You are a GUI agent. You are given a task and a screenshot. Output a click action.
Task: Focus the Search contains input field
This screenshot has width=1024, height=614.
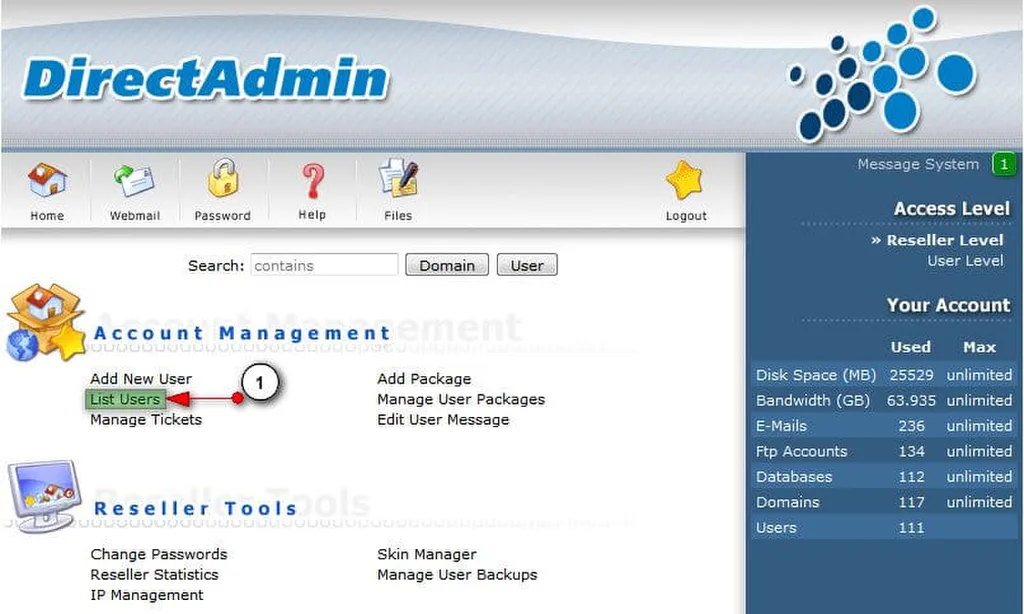[324, 265]
